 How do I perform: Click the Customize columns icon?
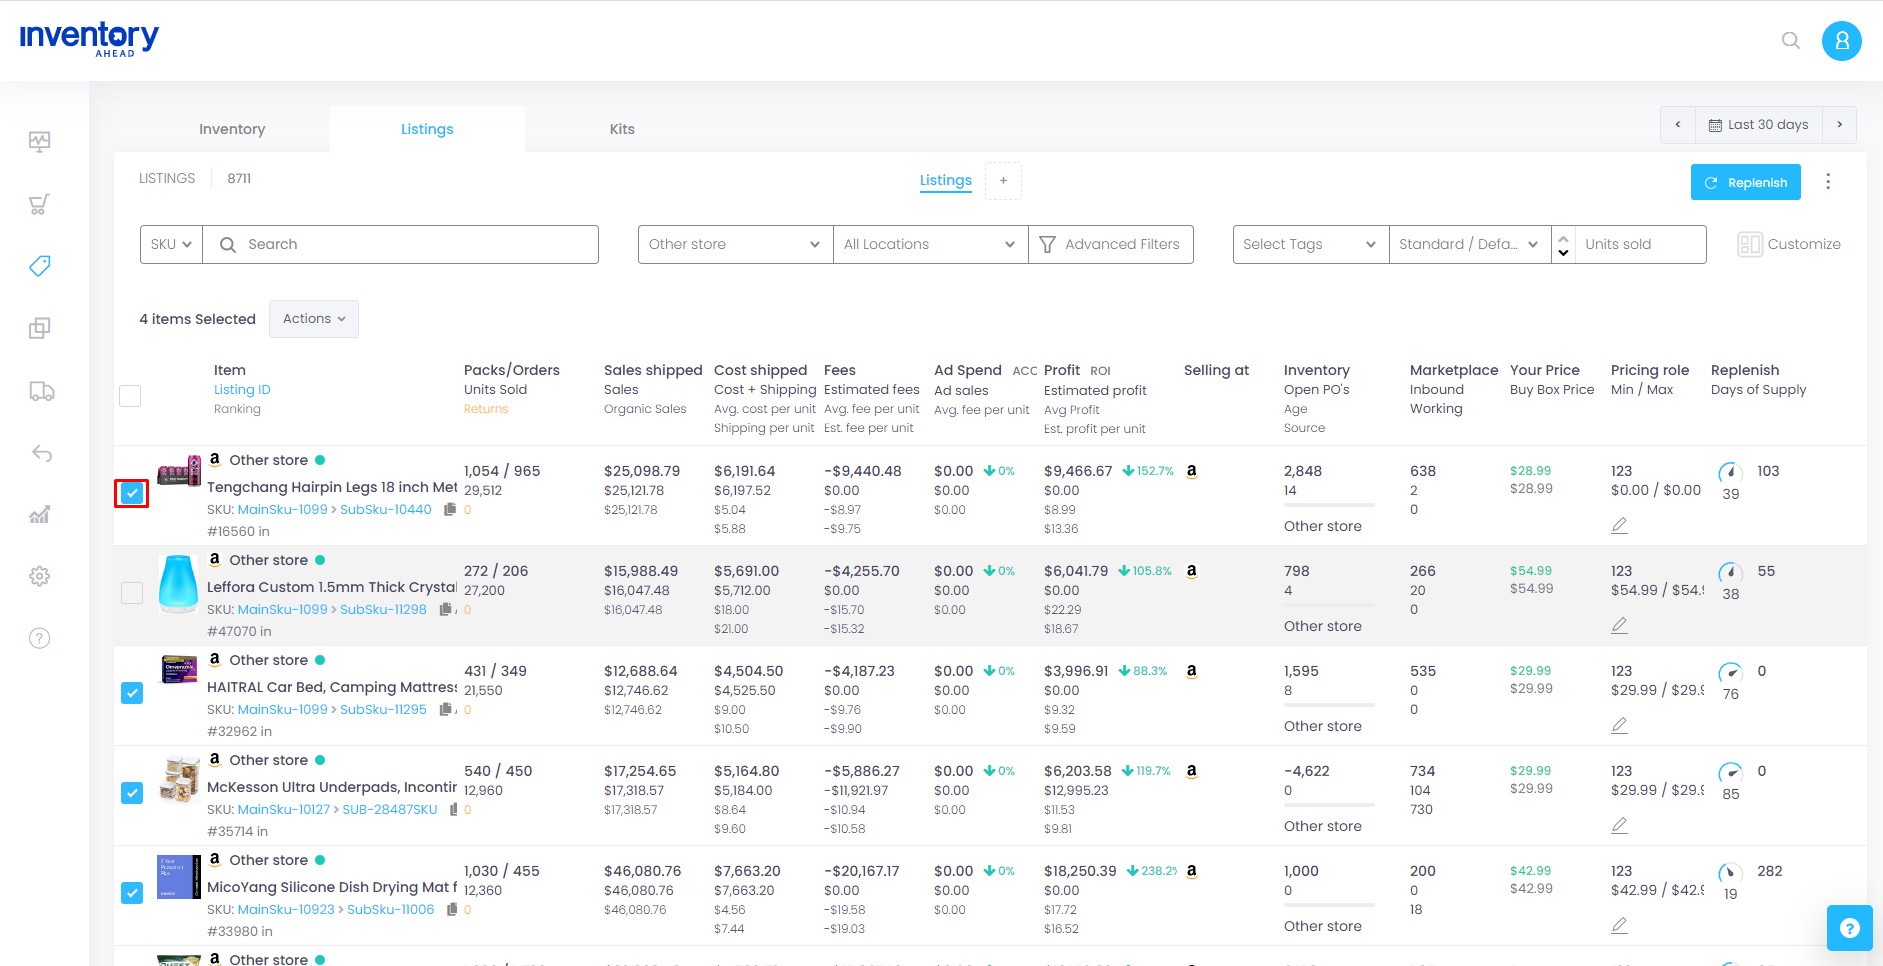pyautogui.click(x=1750, y=244)
